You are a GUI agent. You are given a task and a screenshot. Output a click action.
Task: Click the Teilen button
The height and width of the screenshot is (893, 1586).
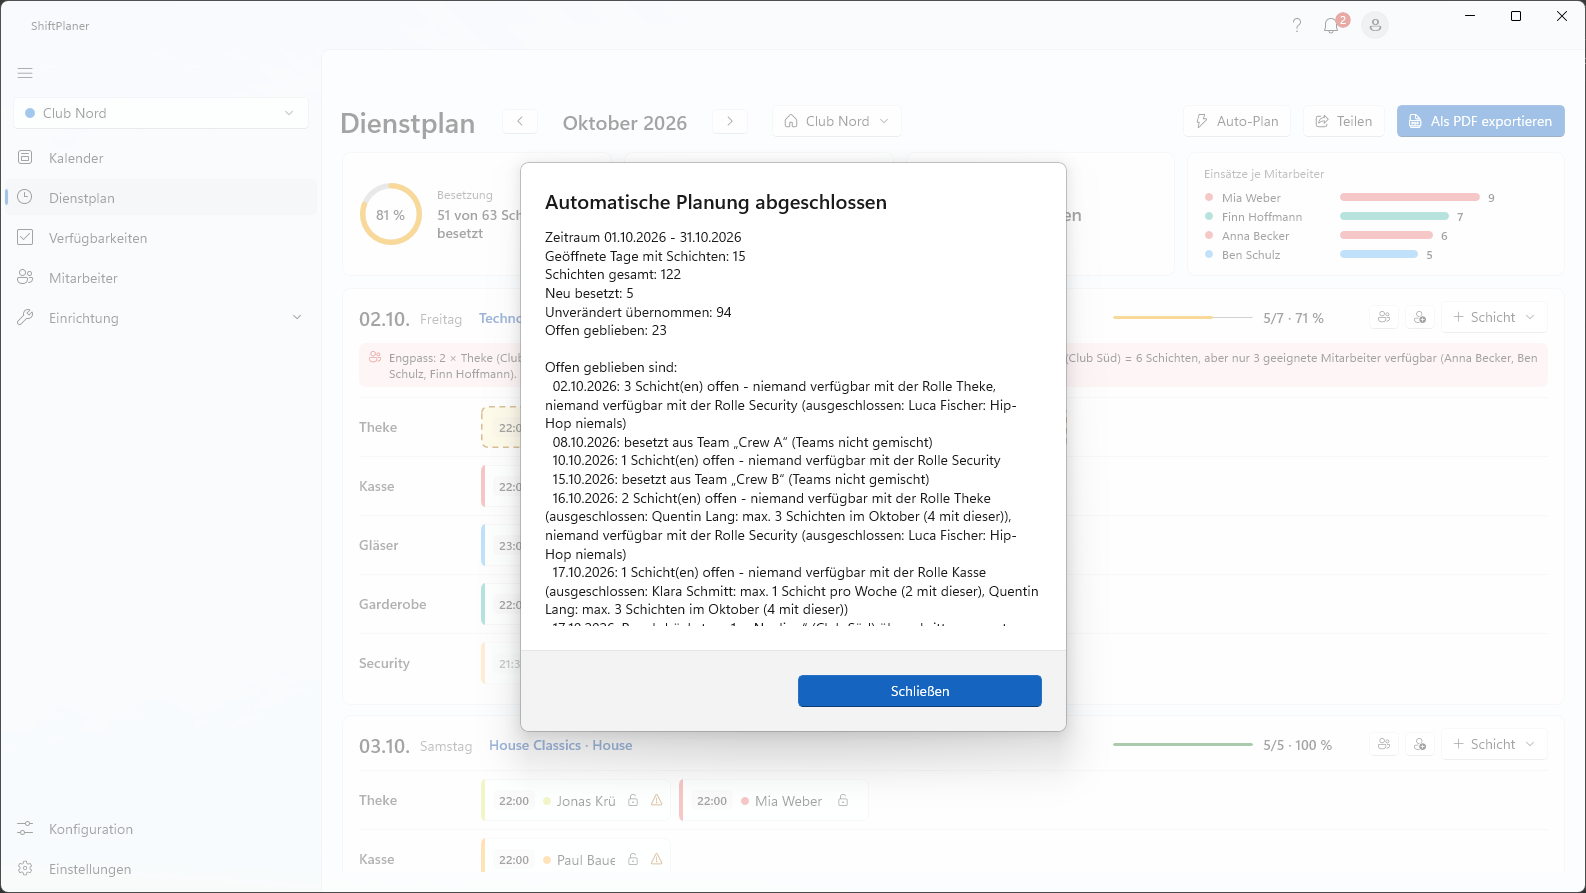point(1344,121)
